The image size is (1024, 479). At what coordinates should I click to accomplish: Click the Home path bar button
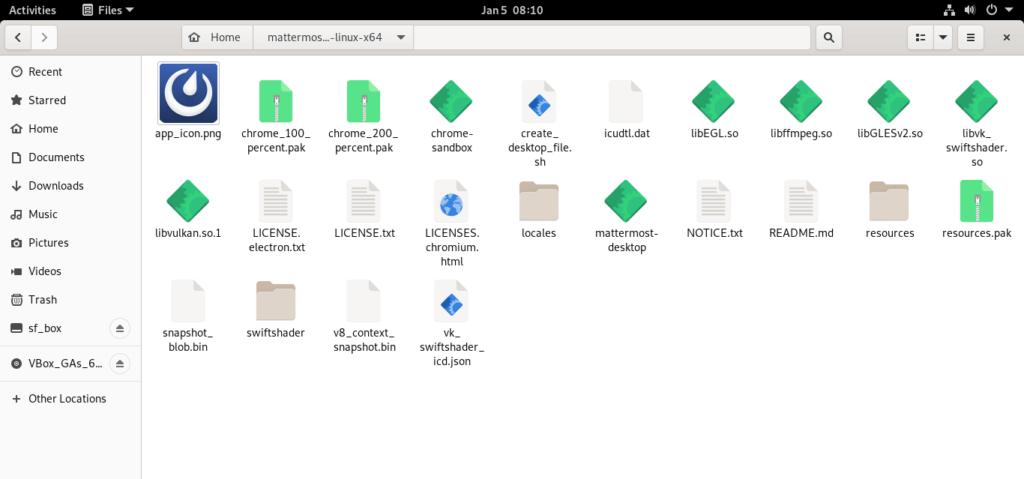point(217,37)
